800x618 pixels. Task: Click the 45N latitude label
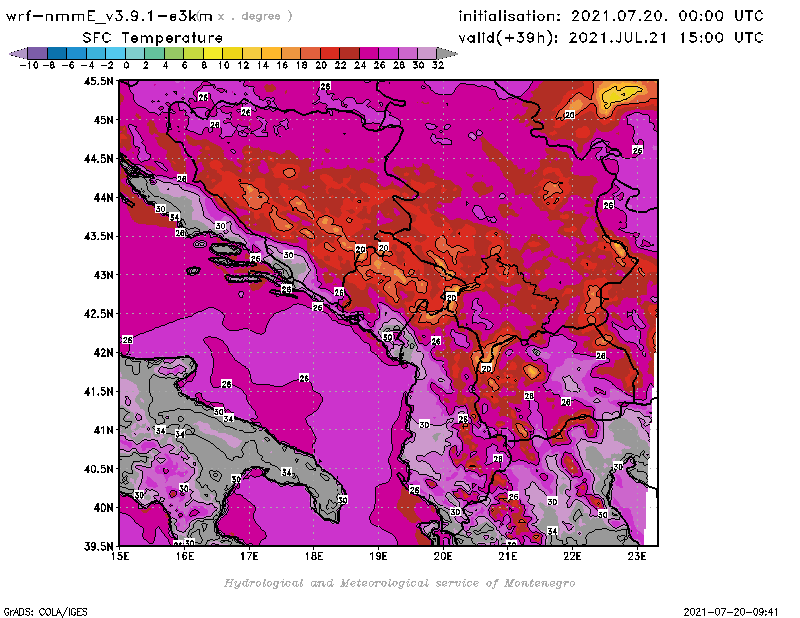click(103, 120)
